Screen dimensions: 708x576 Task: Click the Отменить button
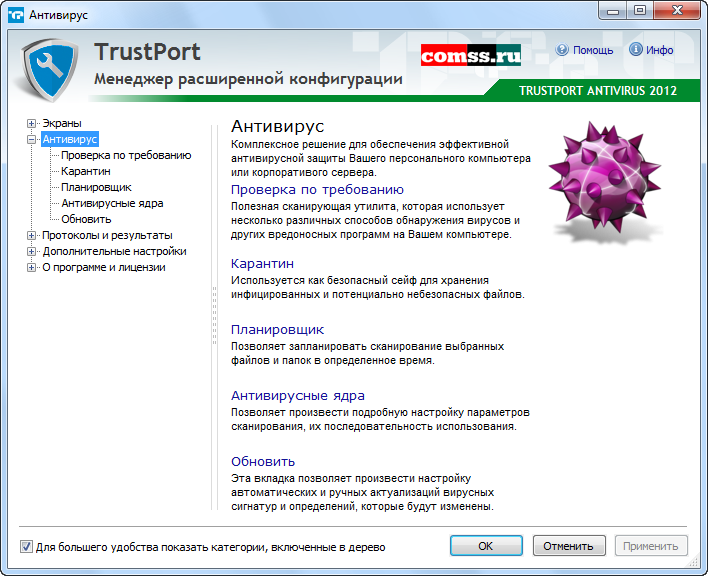click(x=569, y=546)
